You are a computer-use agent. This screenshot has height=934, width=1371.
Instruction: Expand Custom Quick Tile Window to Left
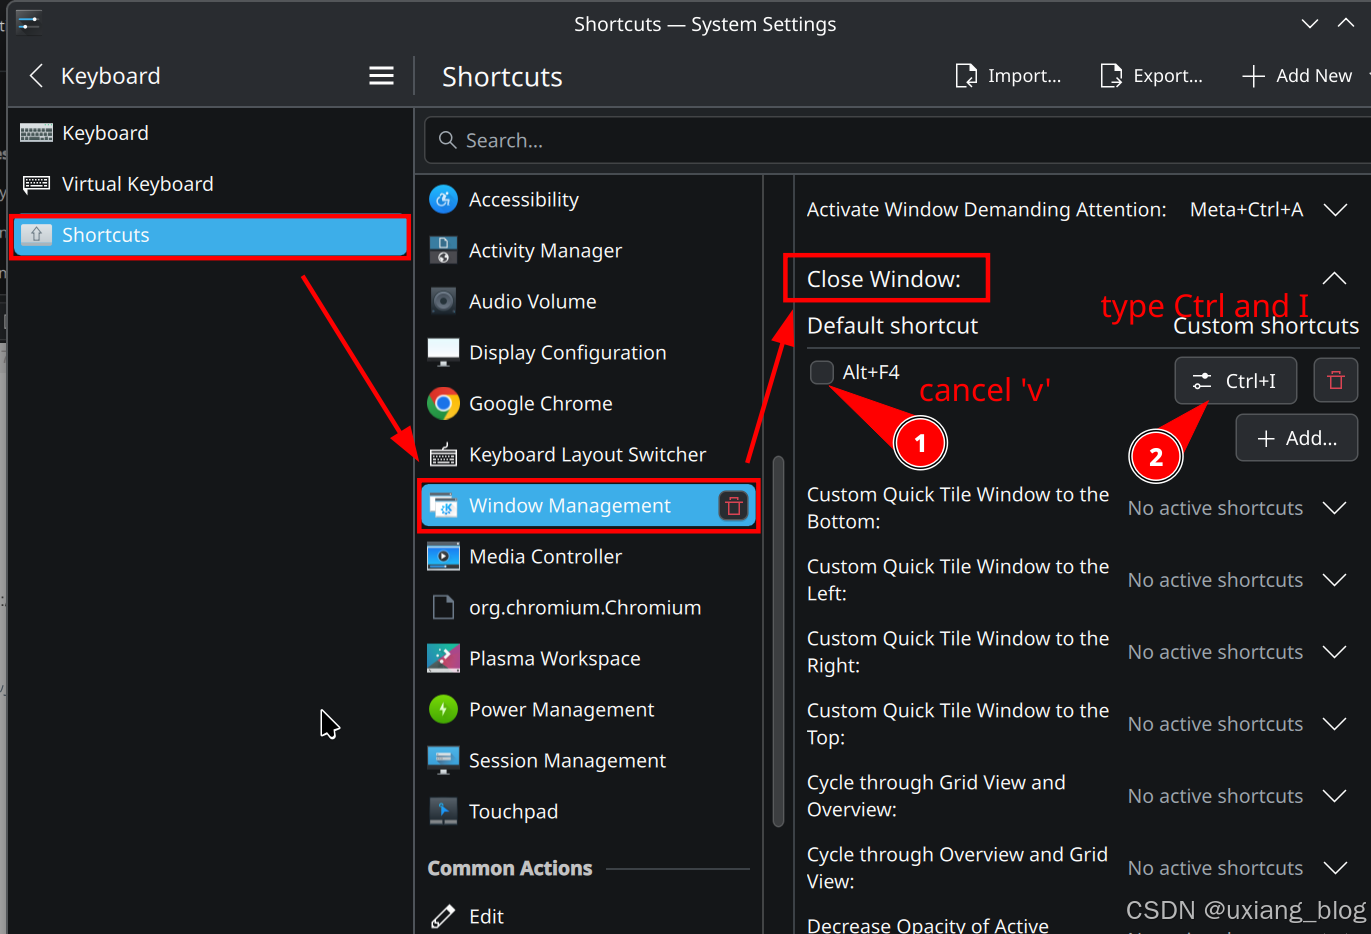(1335, 580)
